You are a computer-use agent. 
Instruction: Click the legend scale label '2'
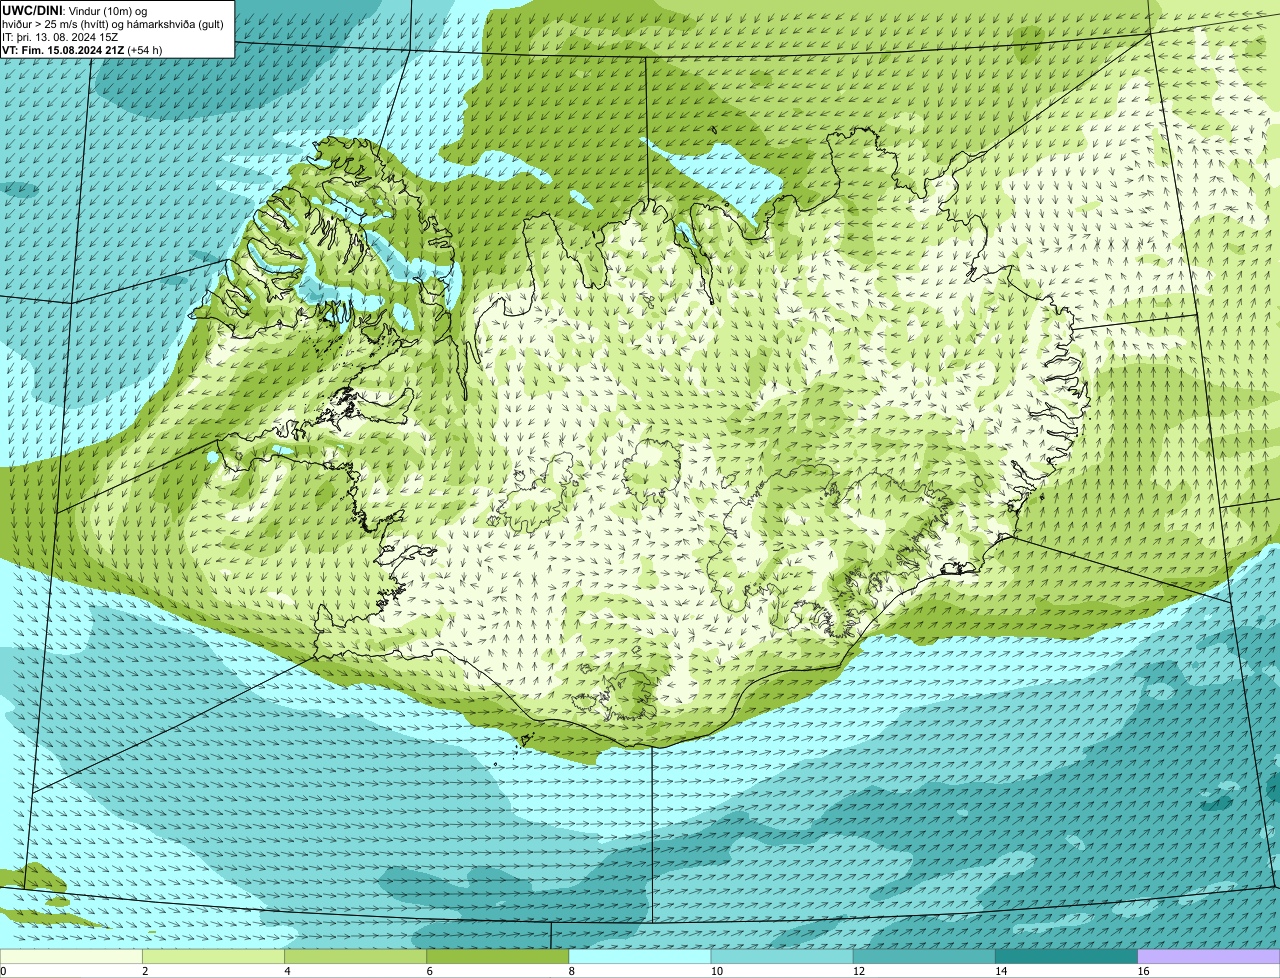145,971
